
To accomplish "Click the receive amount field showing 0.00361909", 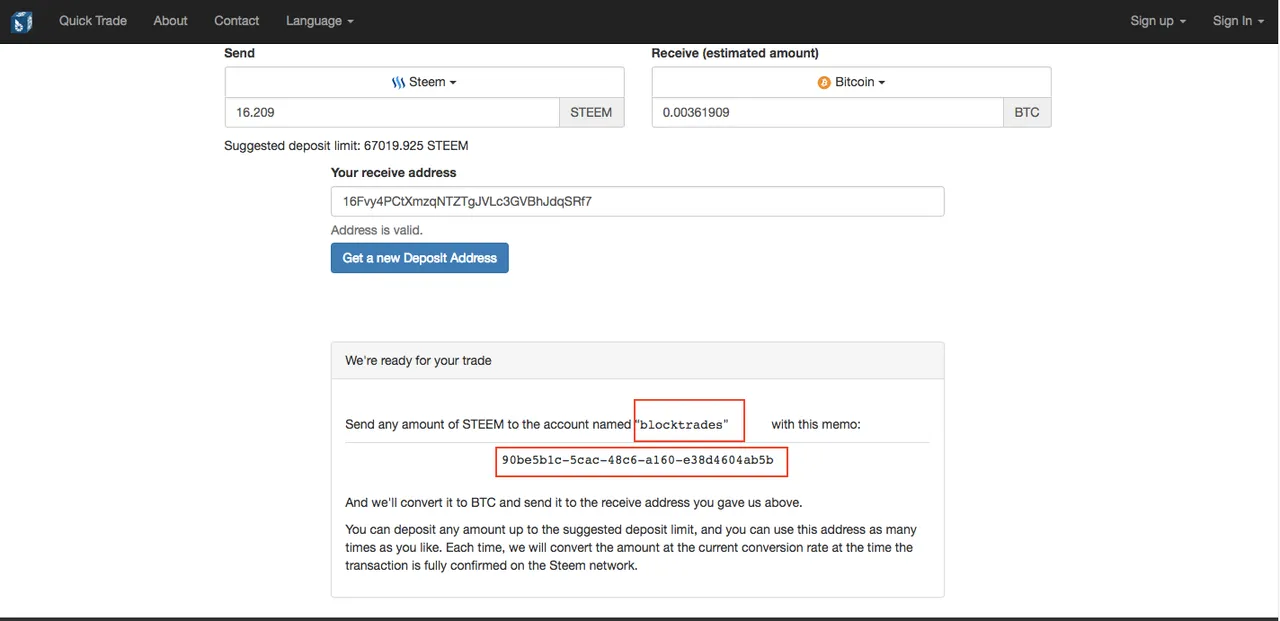I will (828, 112).
